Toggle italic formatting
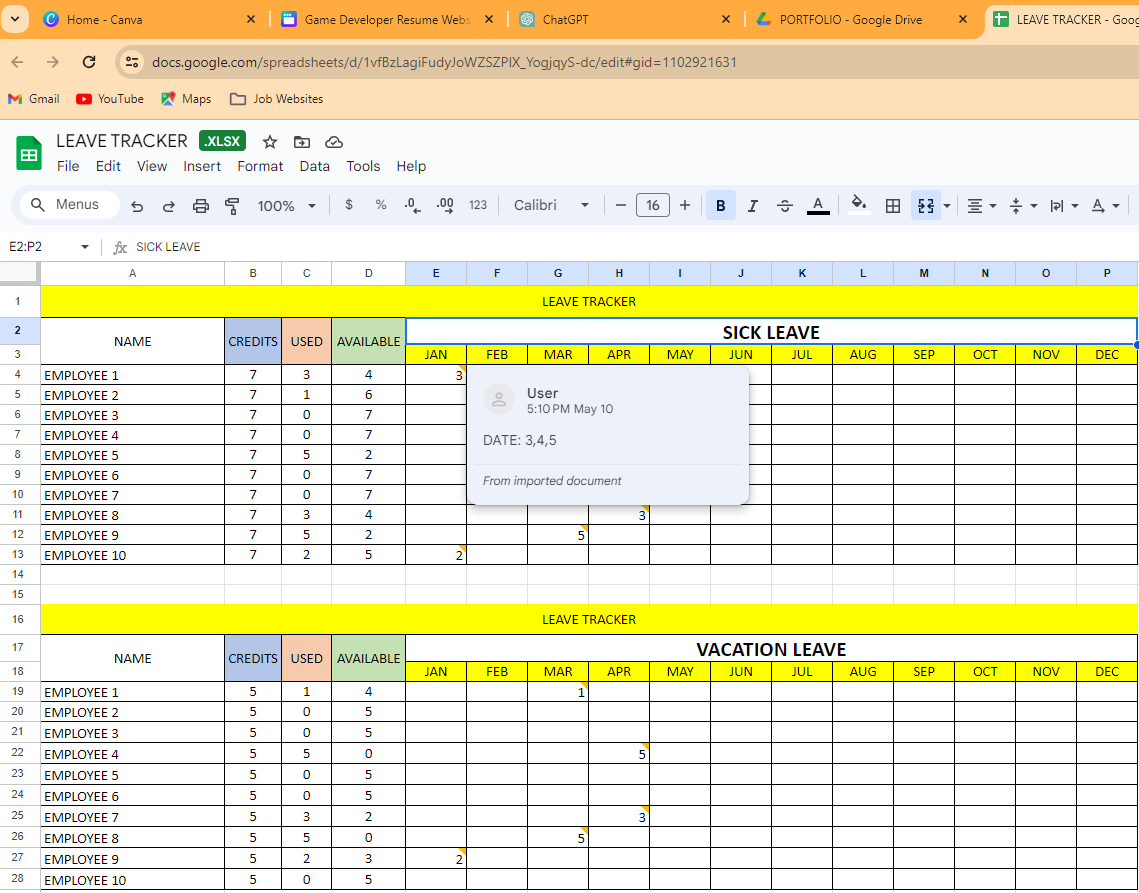Screen dimensions: 1139x893 (x=753, y=206)
